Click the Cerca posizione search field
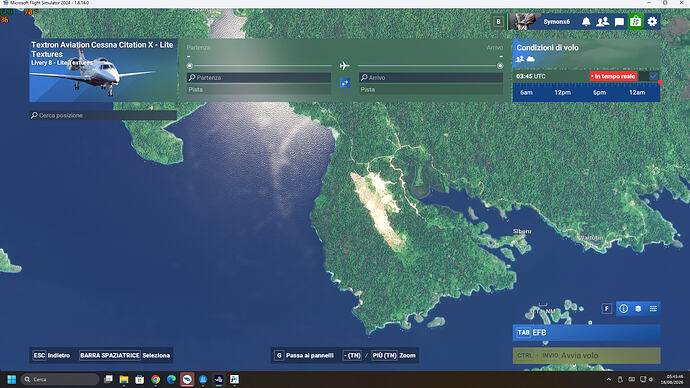The image size is (690, 388). tap(103, 115)
